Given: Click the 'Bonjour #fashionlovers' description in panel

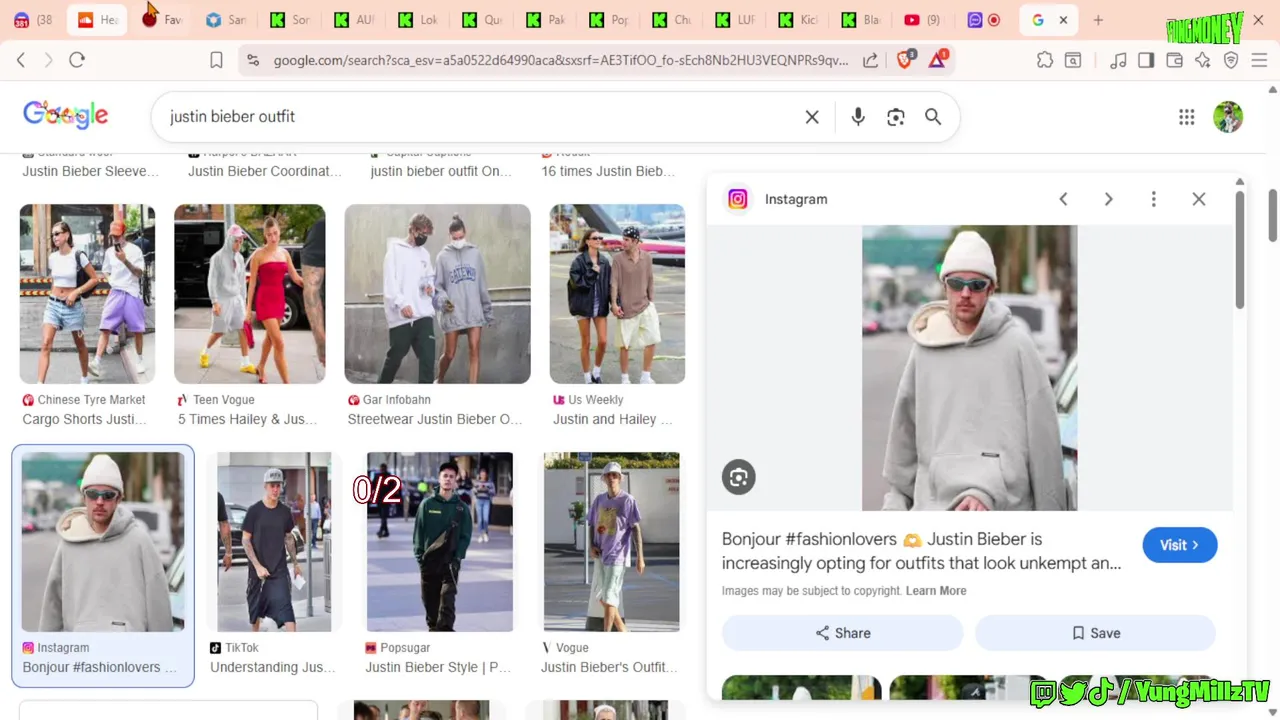Looking at the screenshot, I should pyautogui.click(x=921, y=551).
